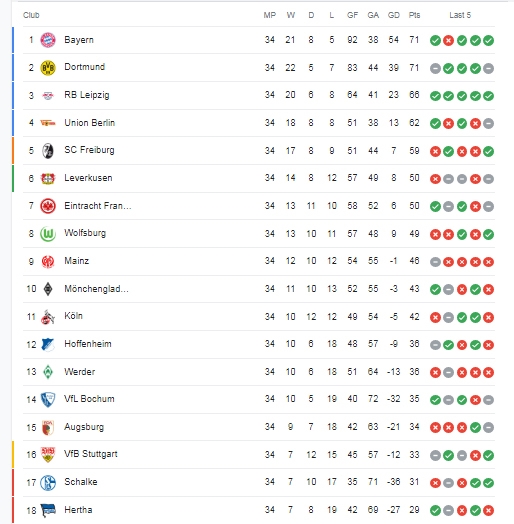This screenshot has height=524, width=514.
Task: Click the Hertha flag logo
Action: point(48,510)
